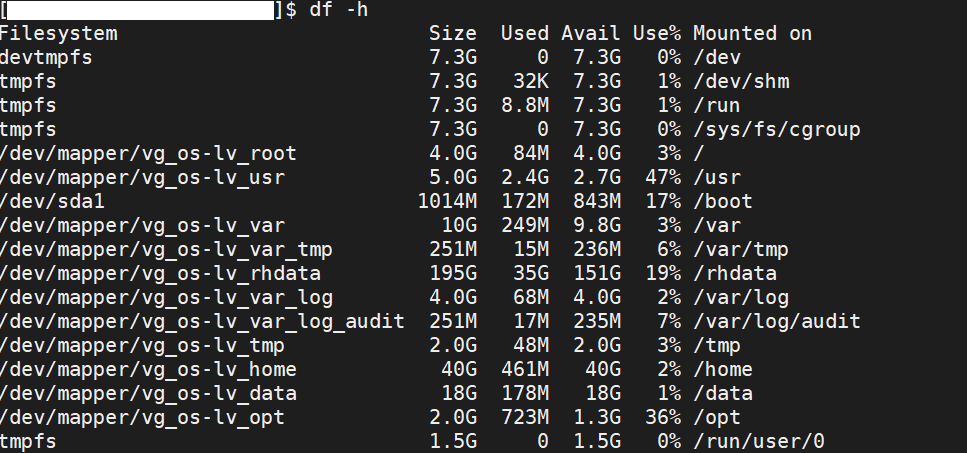Click the "Mounted on" column header
The height and width of the screenshot is (453, 967).
coord(752,34)
